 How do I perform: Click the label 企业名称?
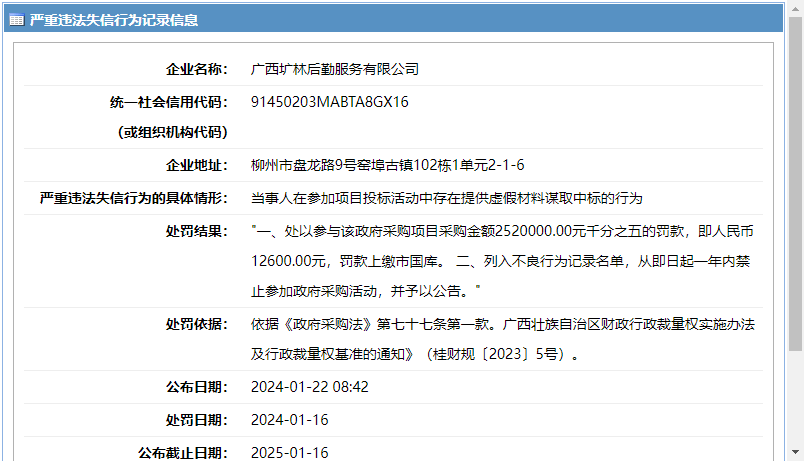click(x=196, y=69)
